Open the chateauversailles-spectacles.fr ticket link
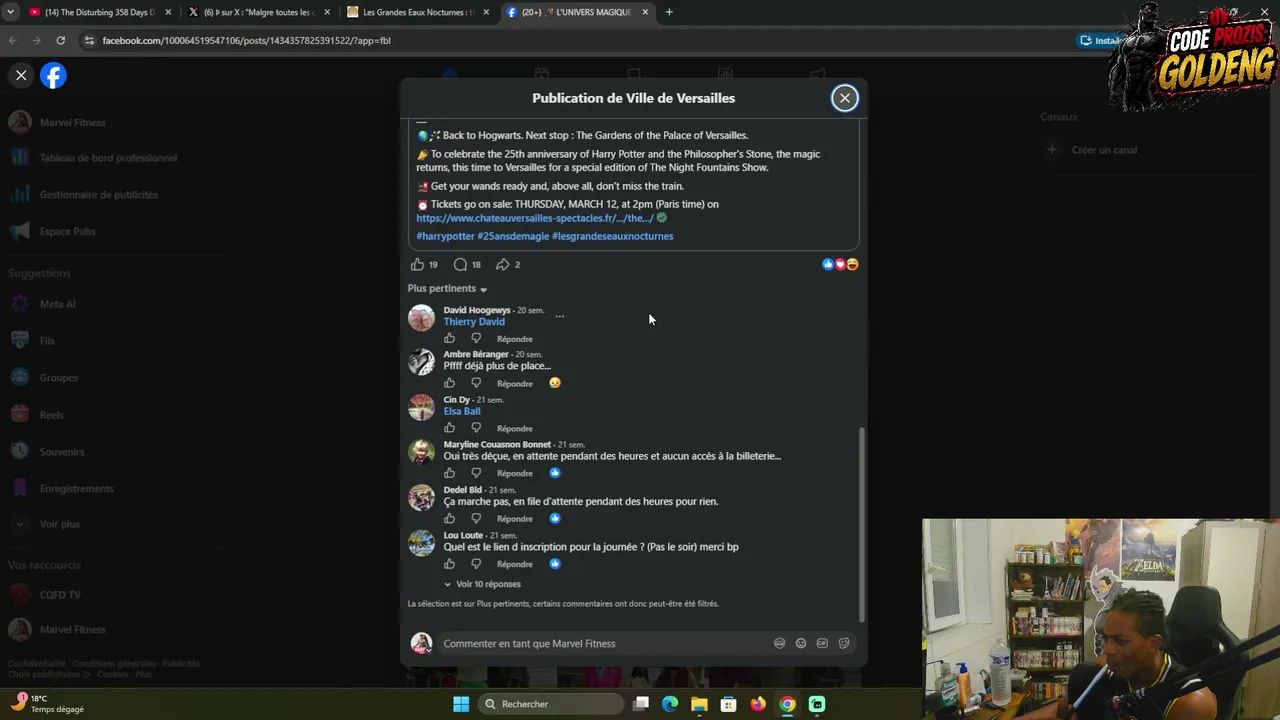Viewport: 1280px width, 720px height. [x=535, y=218]
